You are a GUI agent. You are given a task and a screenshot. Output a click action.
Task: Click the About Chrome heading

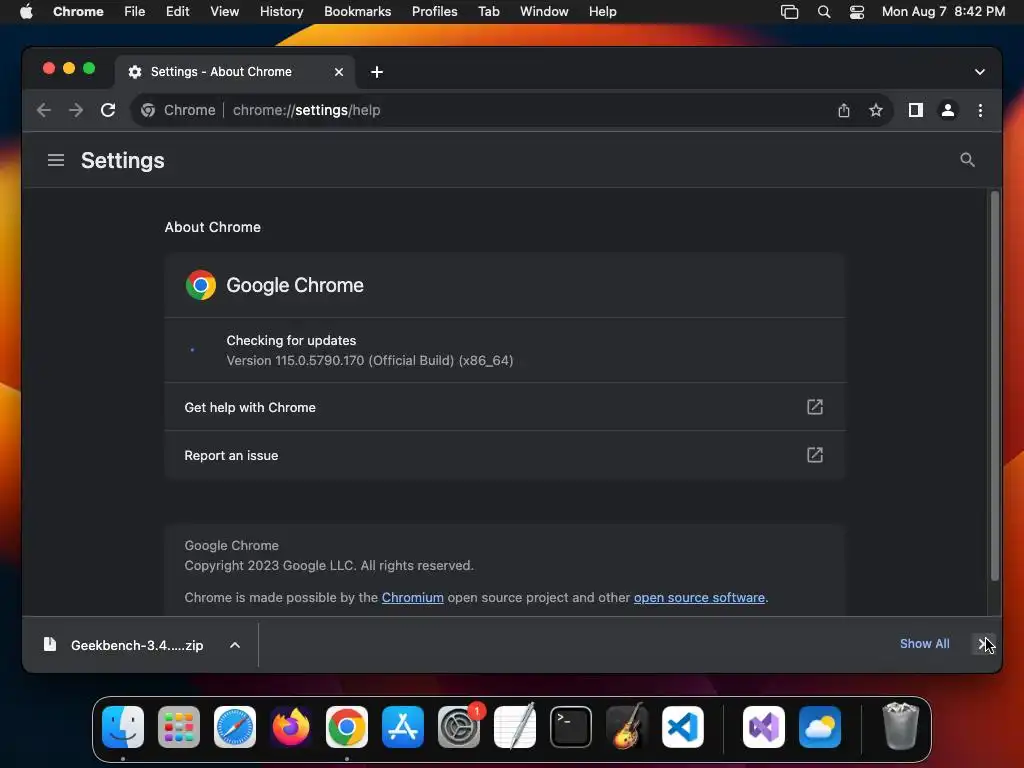(x=212, y=227)
